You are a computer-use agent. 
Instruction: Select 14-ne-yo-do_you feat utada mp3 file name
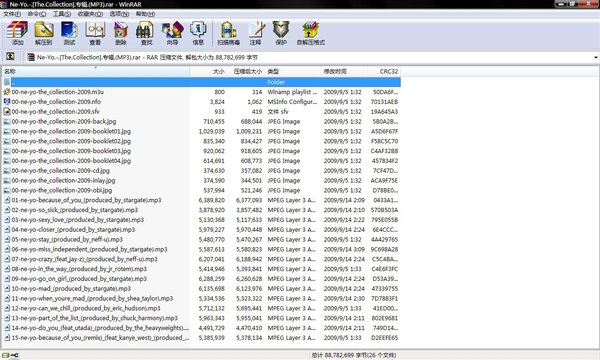tap(100, 328)
